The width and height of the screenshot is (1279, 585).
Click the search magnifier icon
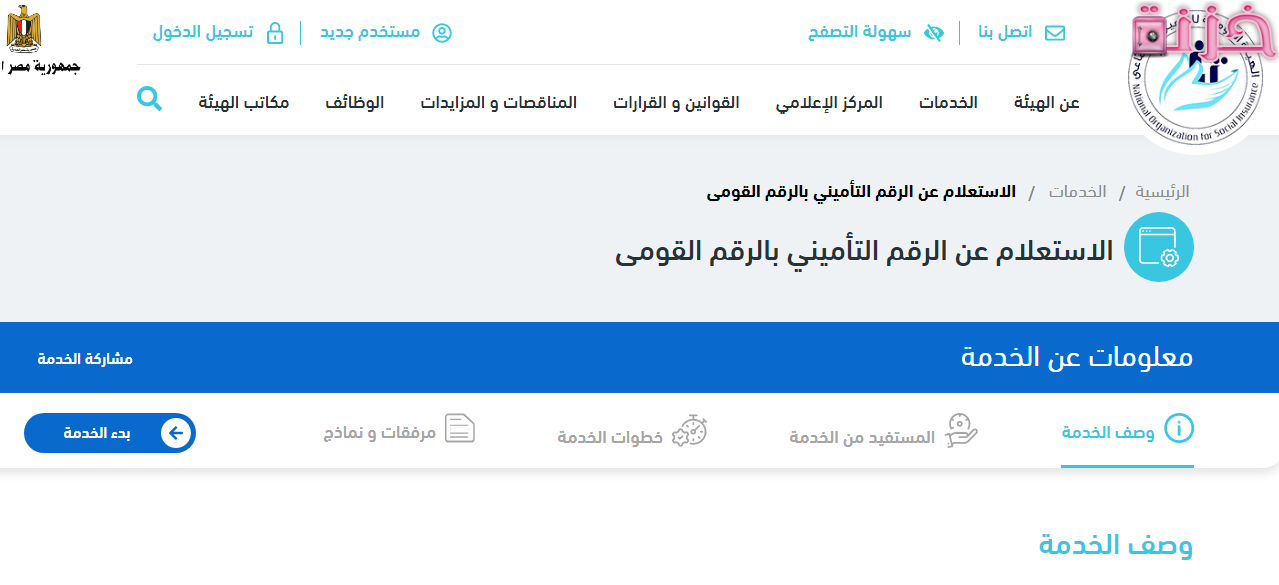click(x=150, y=99)
